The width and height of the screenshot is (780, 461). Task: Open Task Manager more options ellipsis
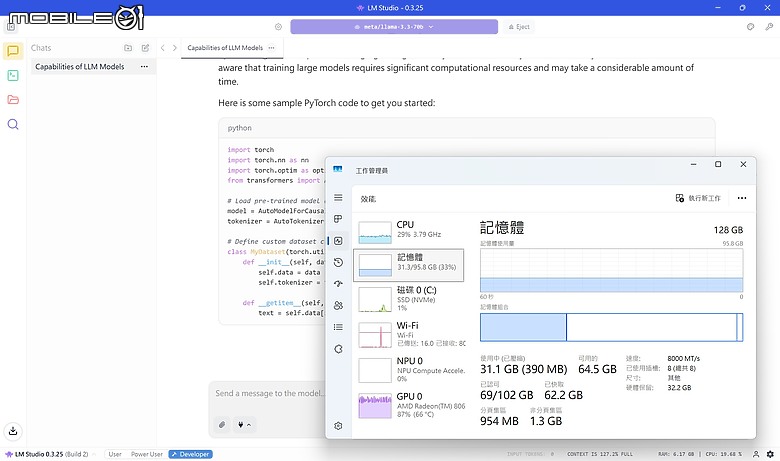point(742,198)
